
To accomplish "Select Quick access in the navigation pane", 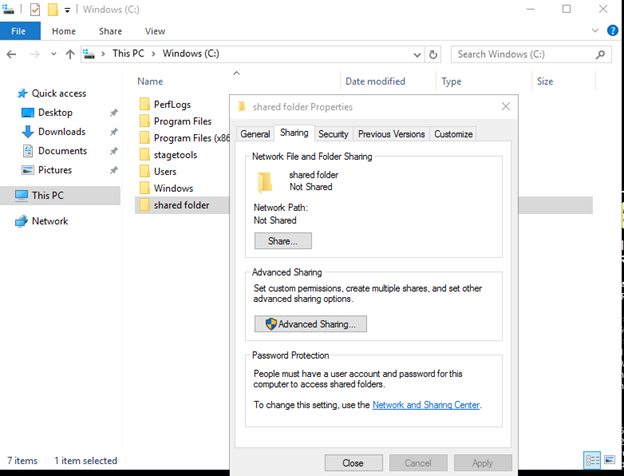I will click(x=58, y=94).
